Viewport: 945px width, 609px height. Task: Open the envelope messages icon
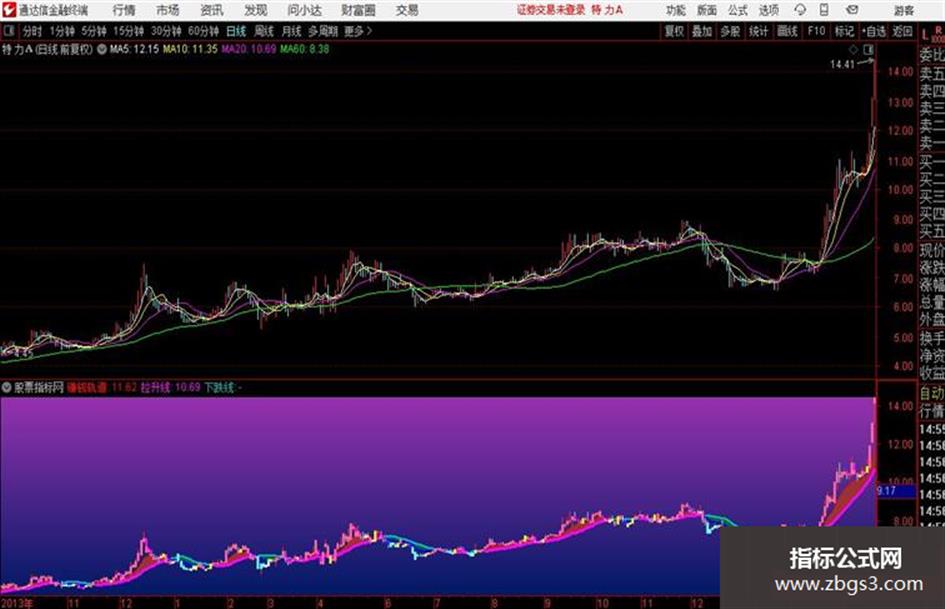tap(852, 10)
